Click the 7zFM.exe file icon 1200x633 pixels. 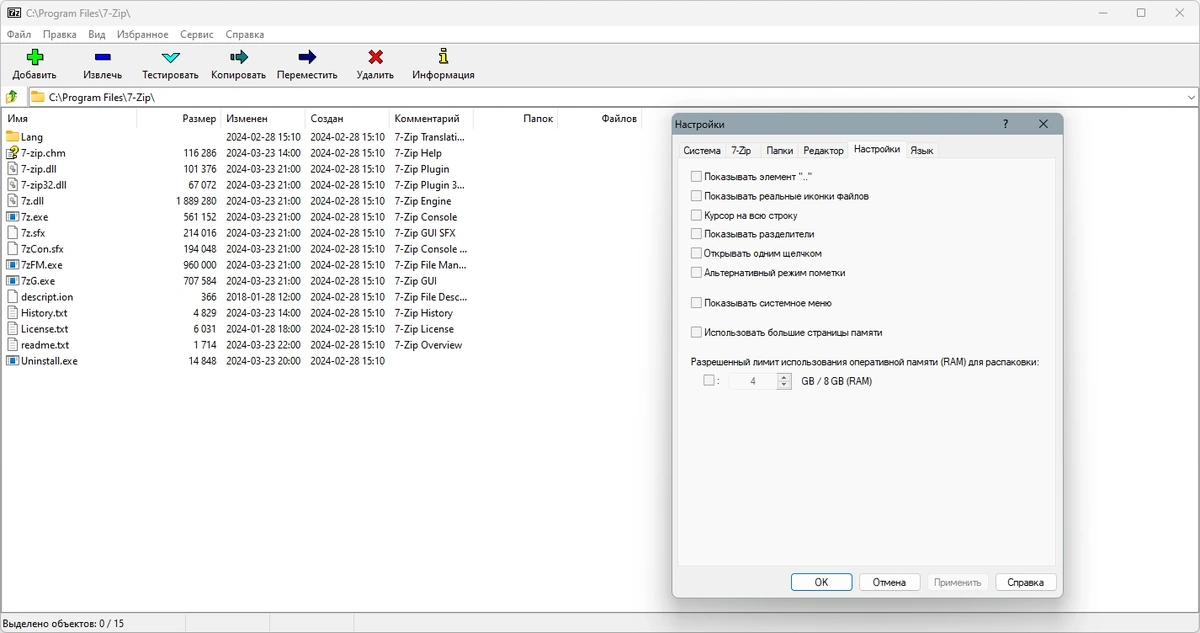(13, 265)
